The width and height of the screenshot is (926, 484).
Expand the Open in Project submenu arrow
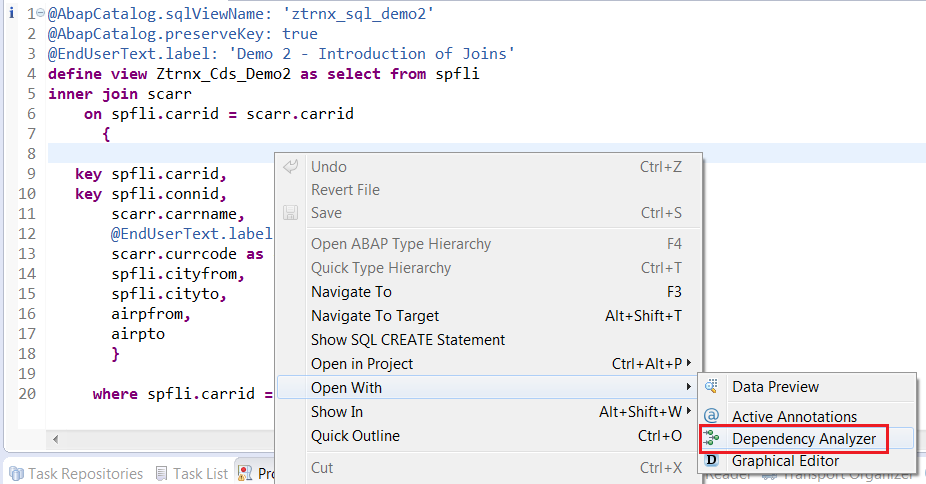tap(689, 362)
